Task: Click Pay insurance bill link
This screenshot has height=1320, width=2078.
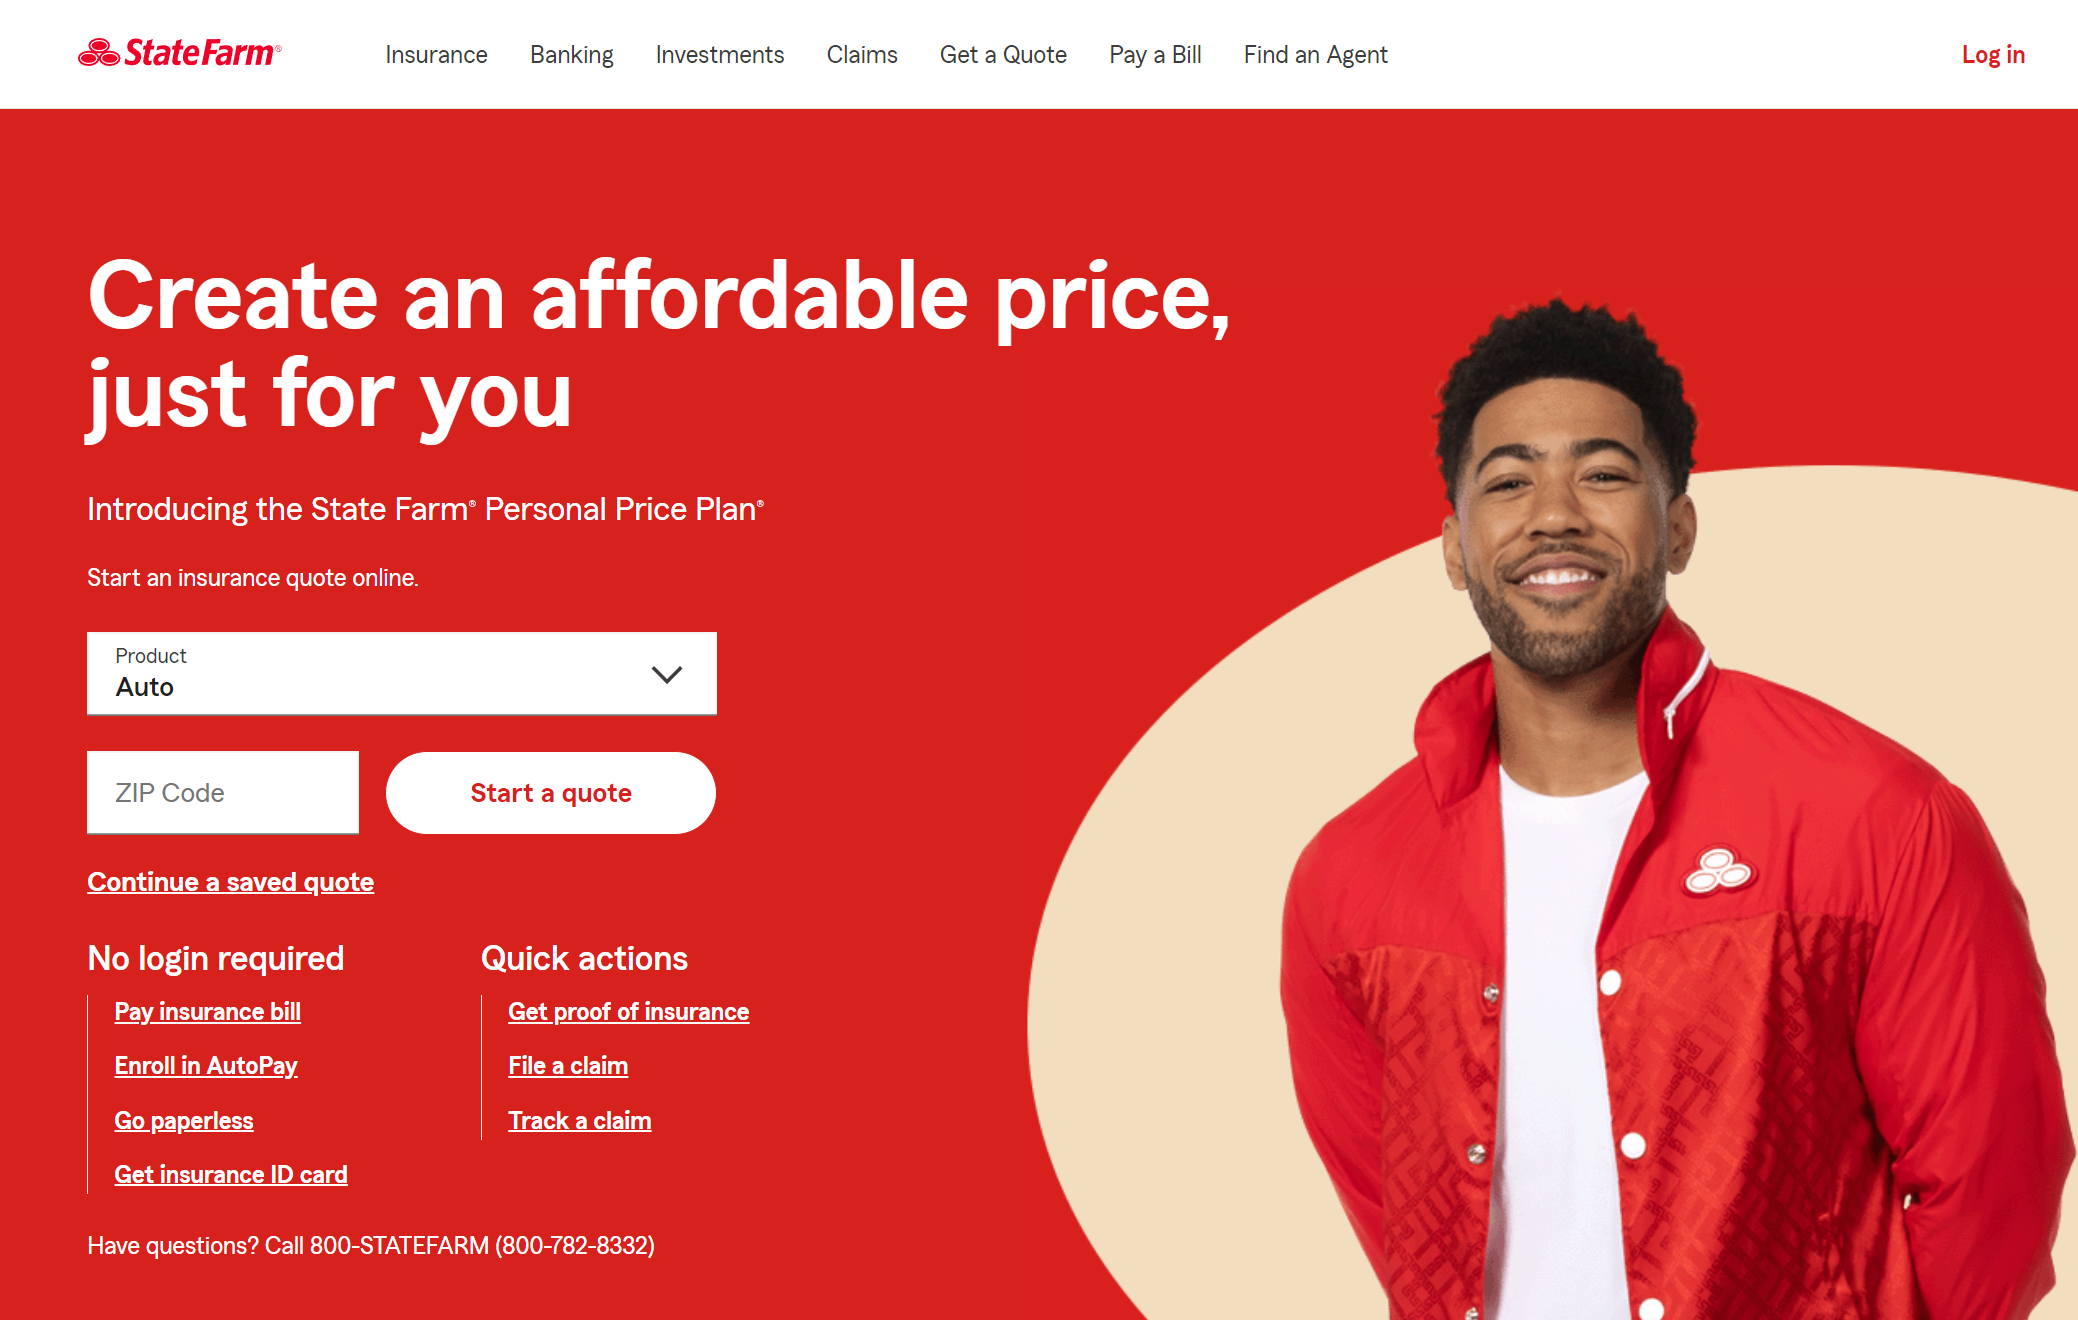Action: coord(207,1011)
